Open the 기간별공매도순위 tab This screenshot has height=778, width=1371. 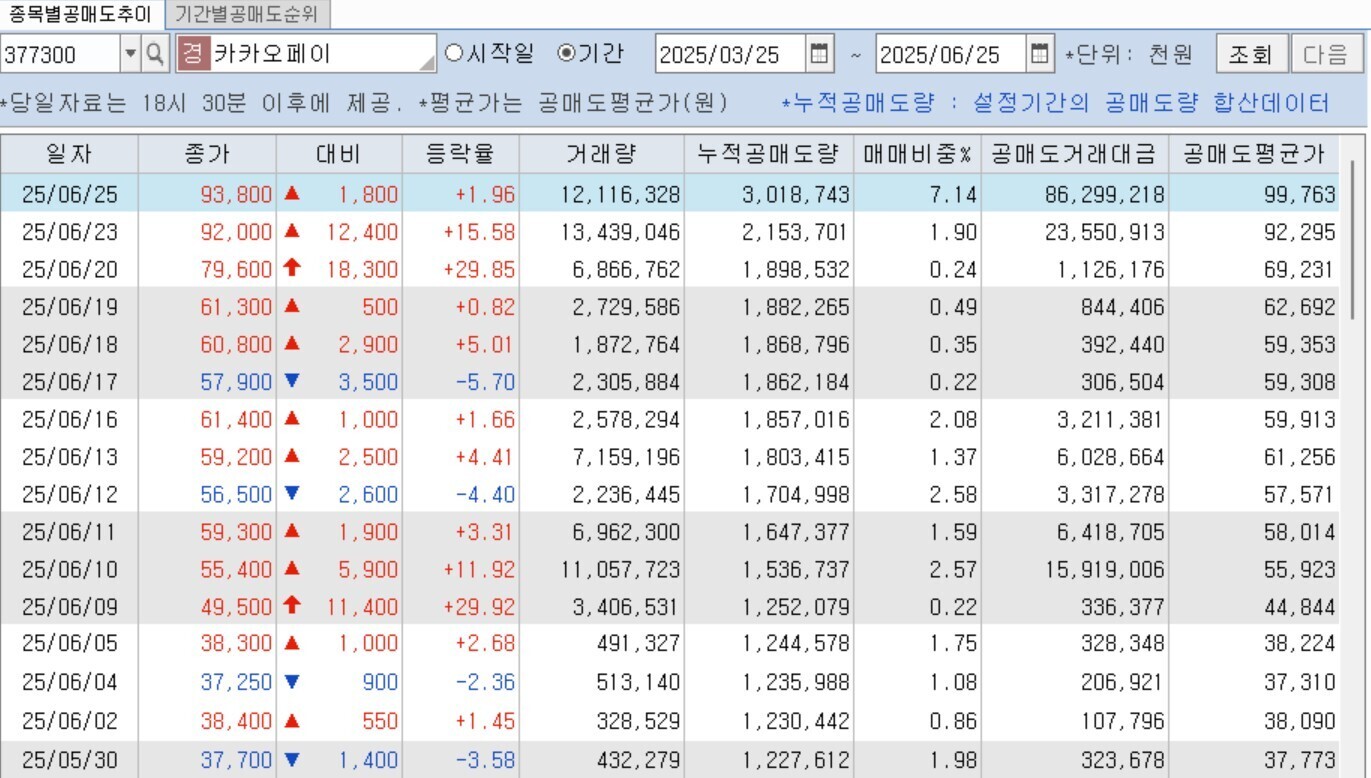(x=247, y=15)
